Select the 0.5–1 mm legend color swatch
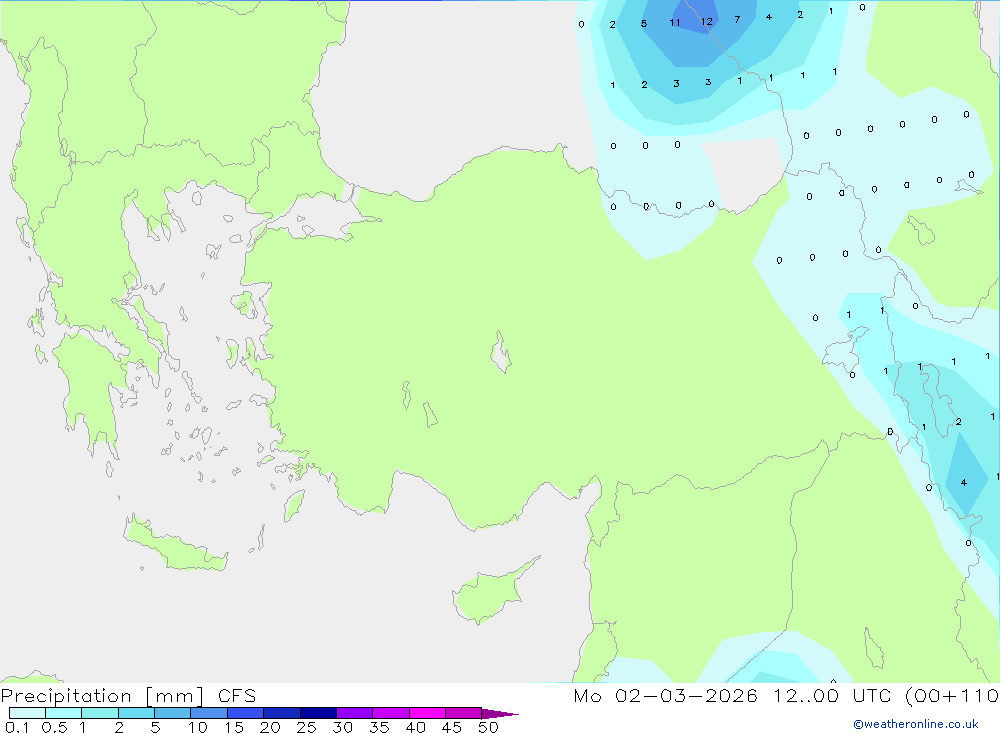 tap(64, 713)
